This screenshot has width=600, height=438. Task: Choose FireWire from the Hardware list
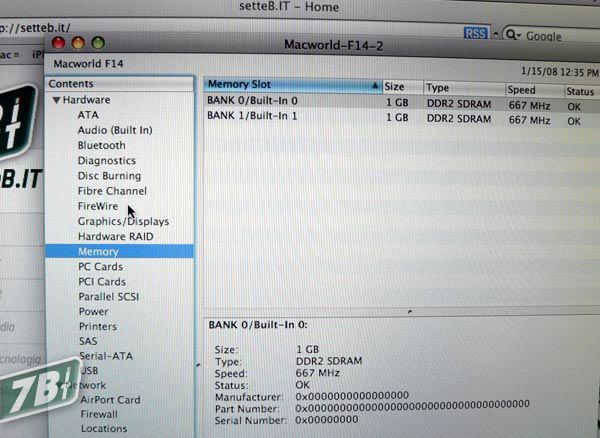[98, 206]
